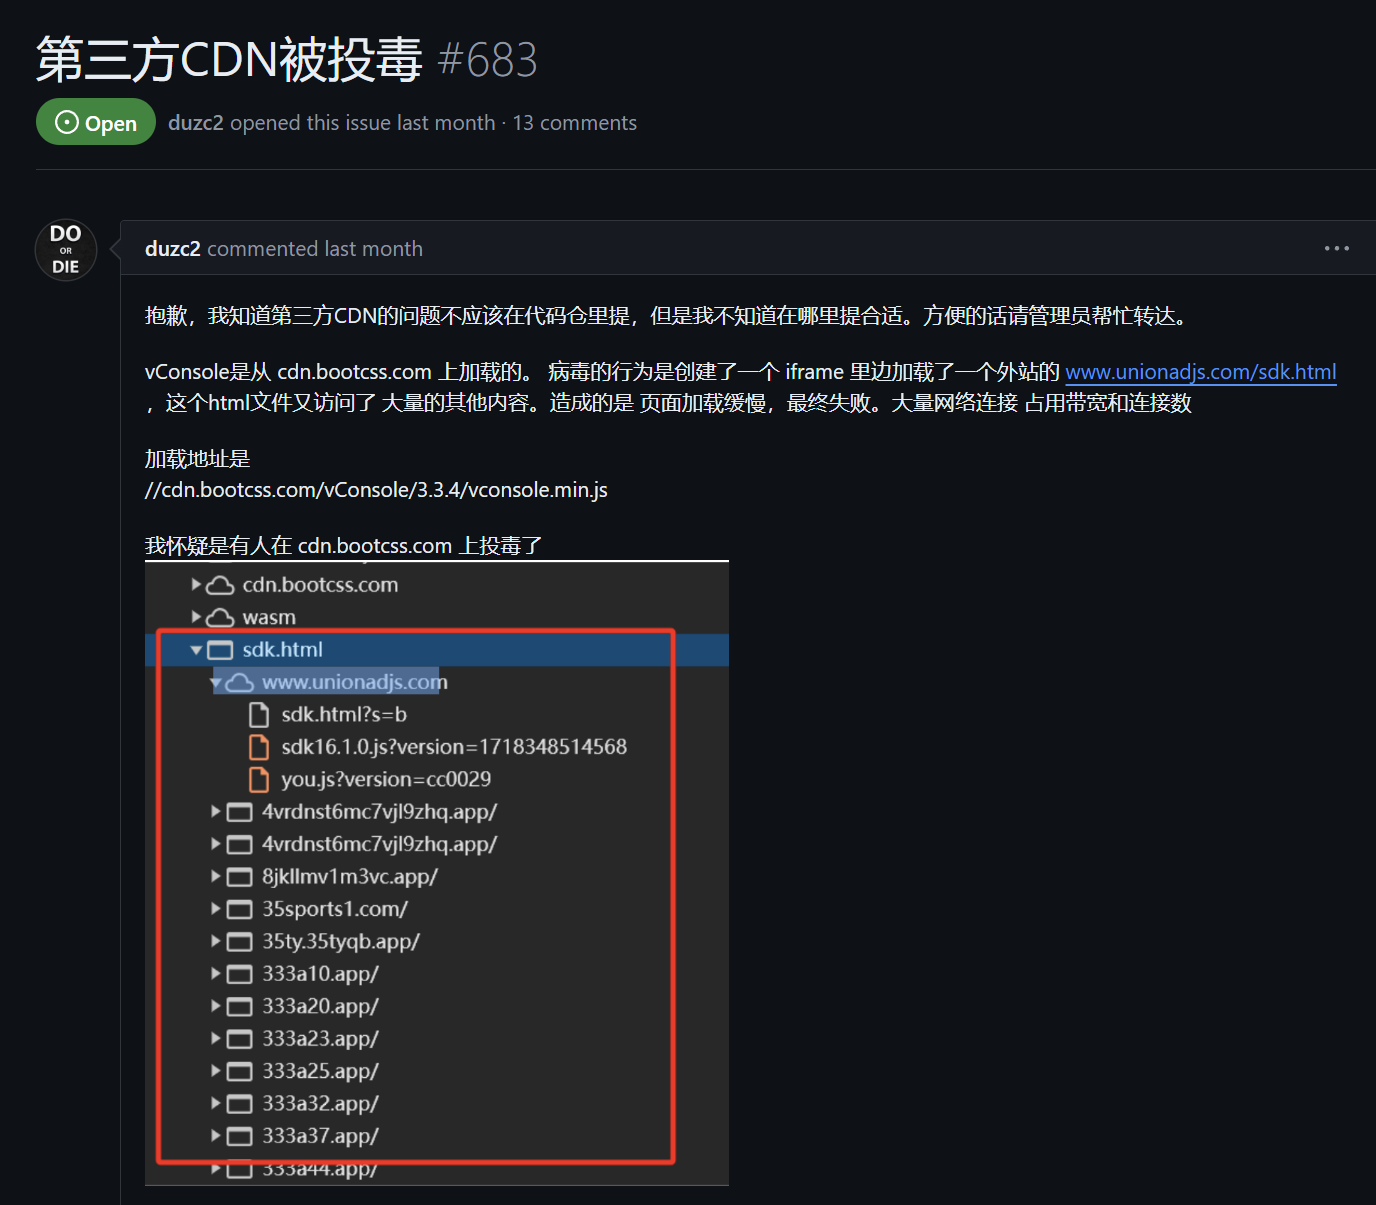Click frame icon beside 35sports1.com/

pos(239,909)
